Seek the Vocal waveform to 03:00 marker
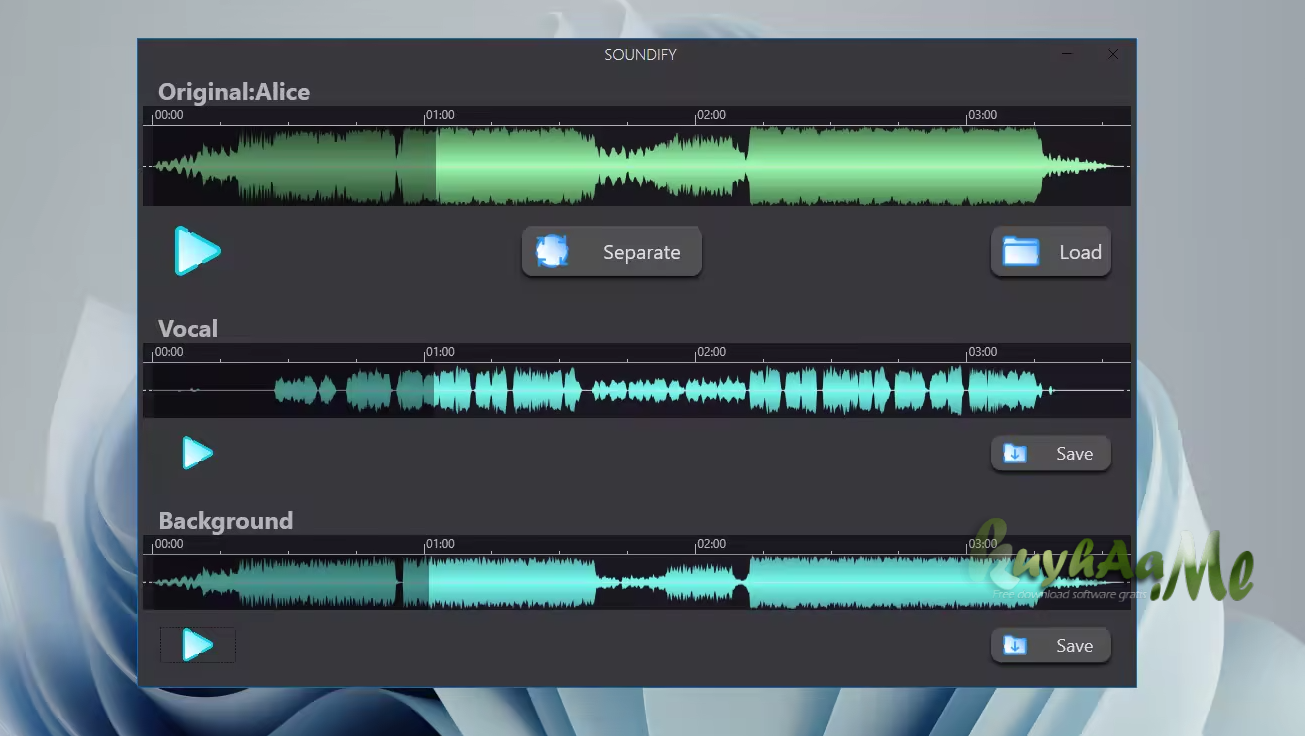Screen dimensions: 1305x736 (982, 352)
